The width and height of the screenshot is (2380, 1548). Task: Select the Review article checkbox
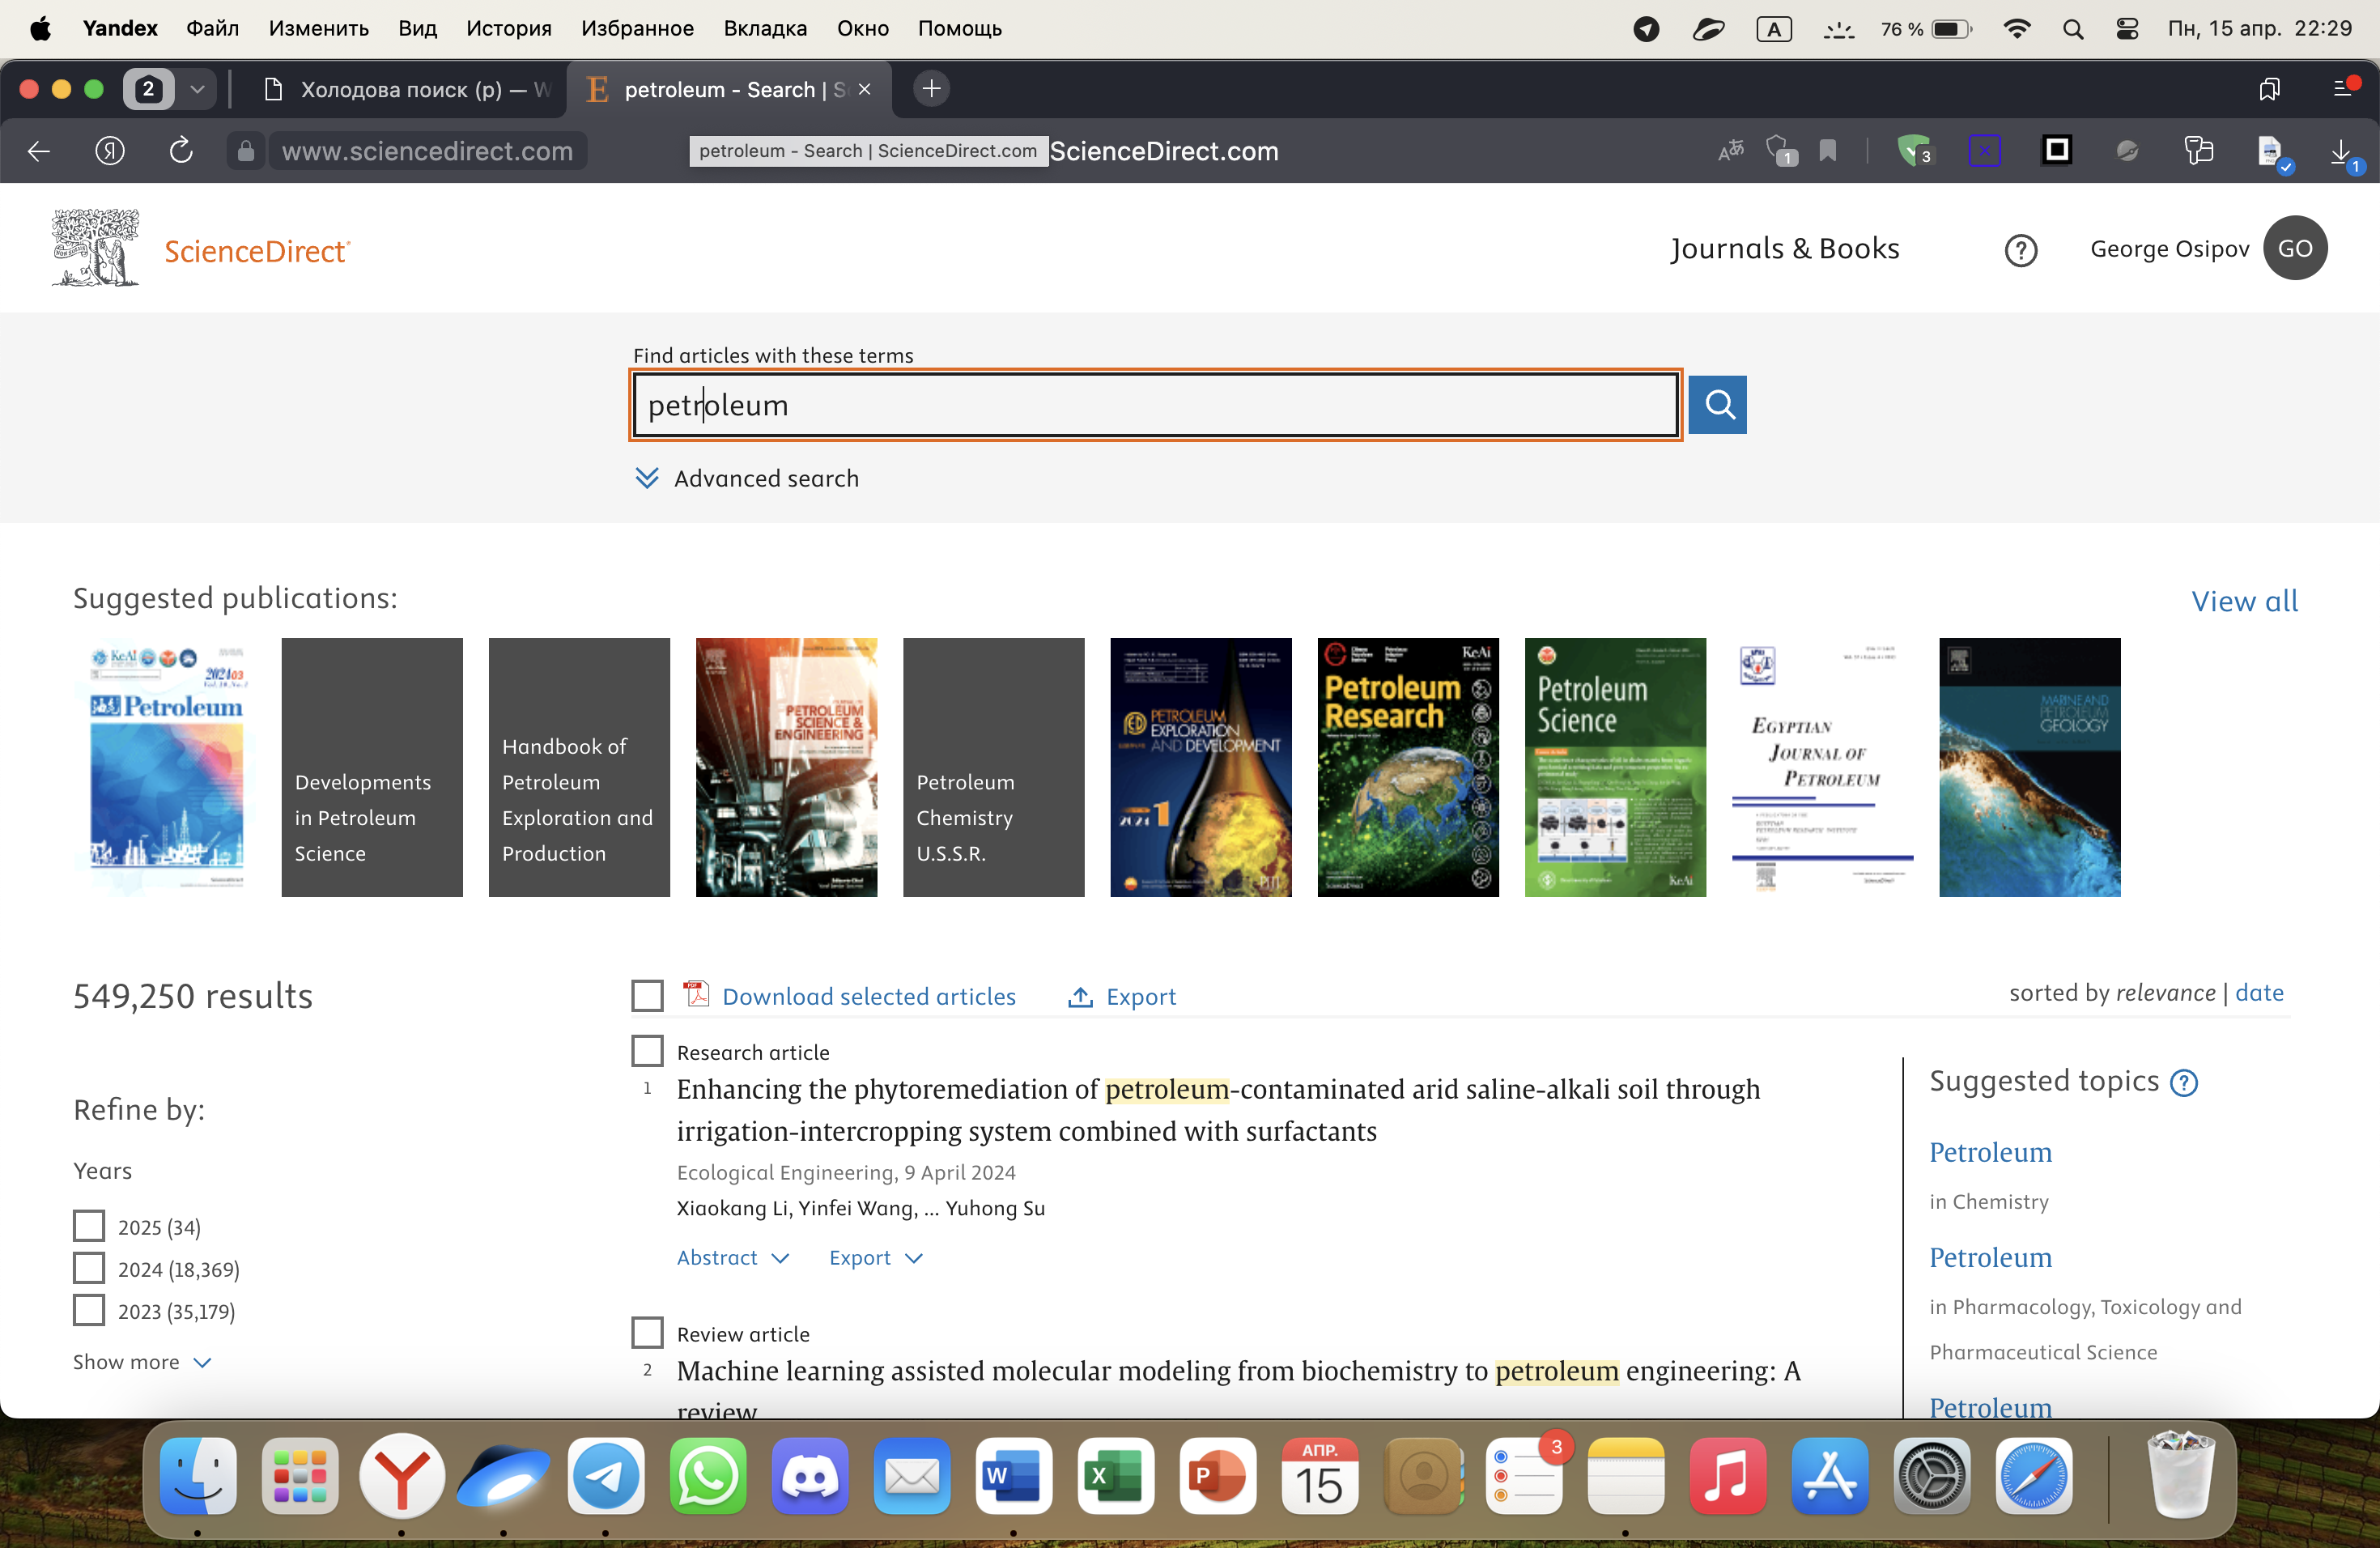tap(647, 1333)
